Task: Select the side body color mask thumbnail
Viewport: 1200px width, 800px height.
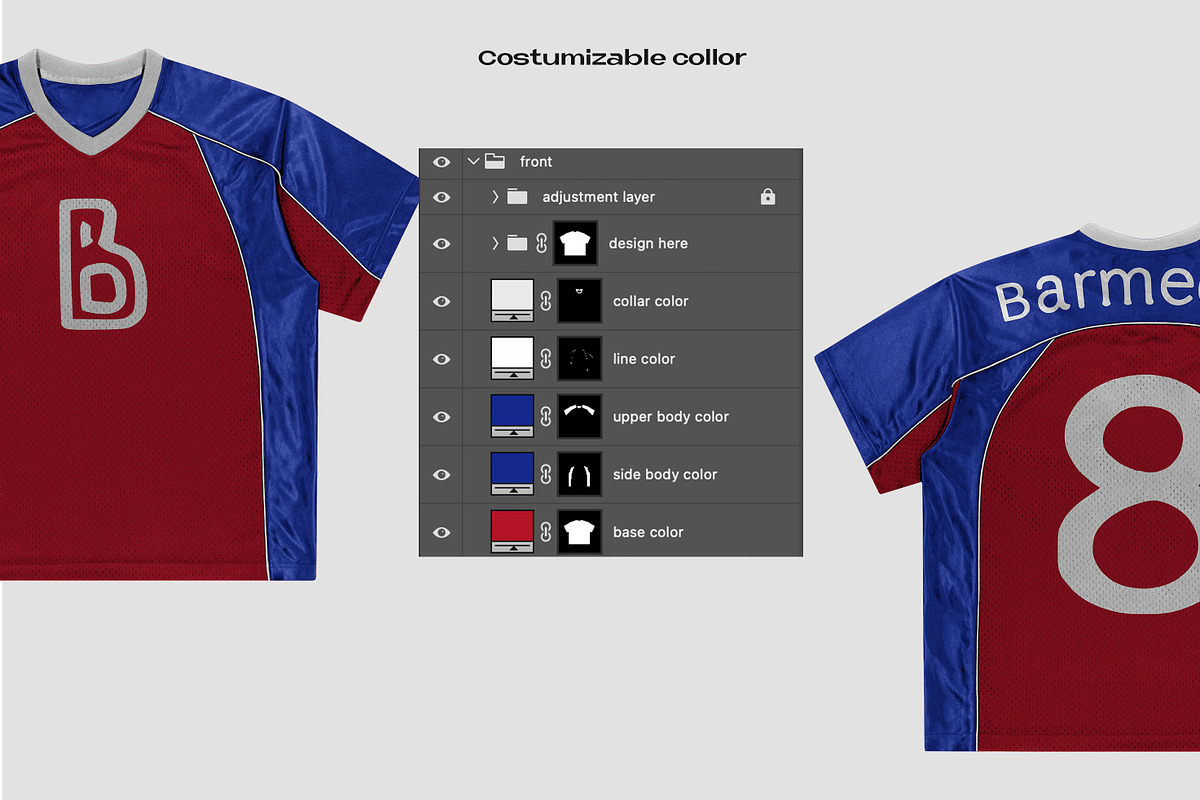Action: 579,474
